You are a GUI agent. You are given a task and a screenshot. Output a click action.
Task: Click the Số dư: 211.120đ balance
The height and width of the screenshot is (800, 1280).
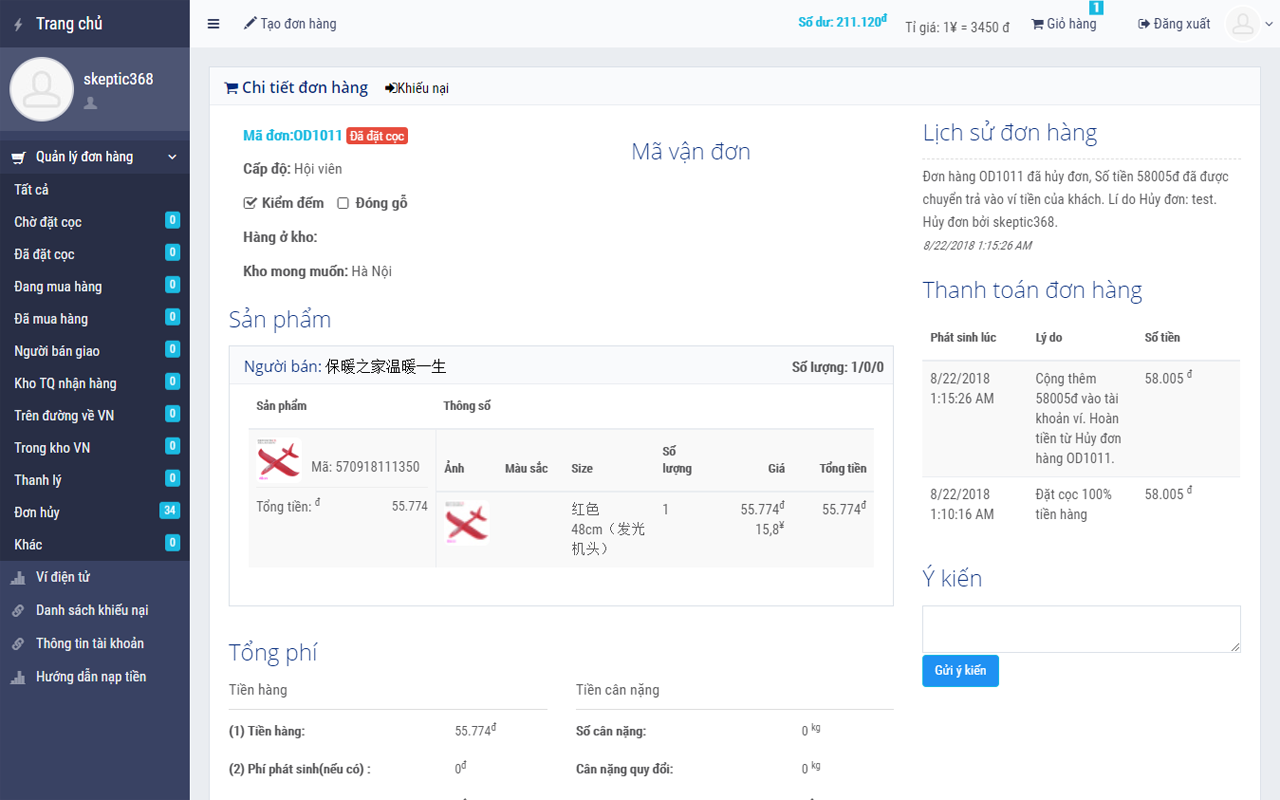click(842, 22)
